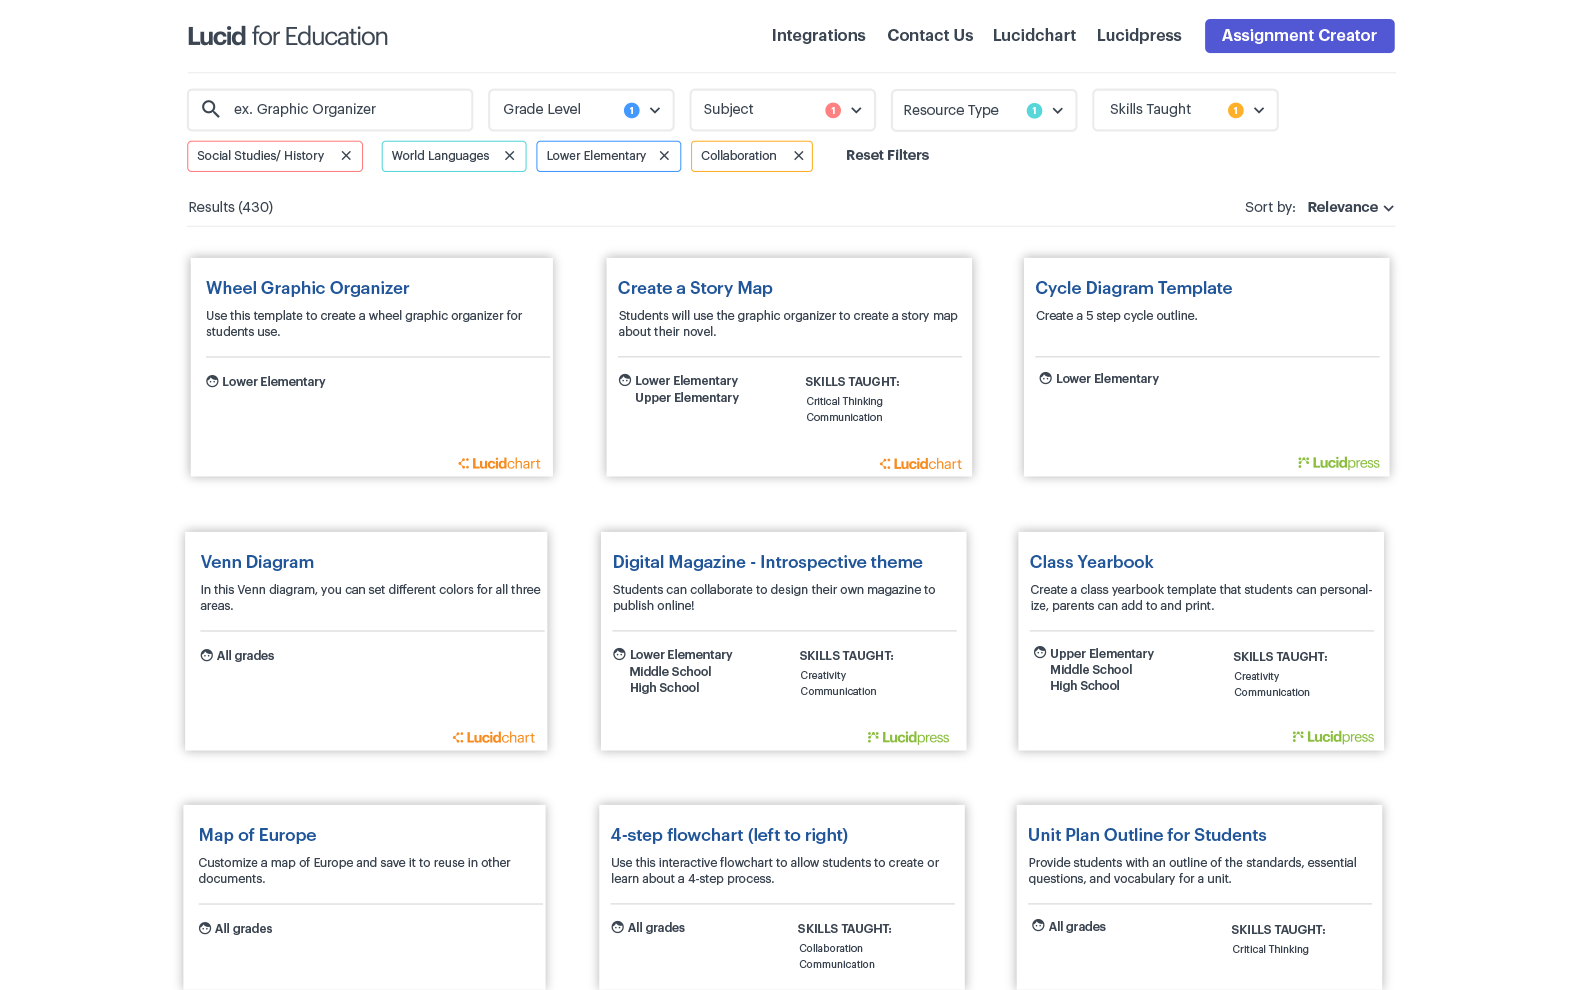The image size is (1584, 990).
Task: Click the search magnifier icon
Action: pos(210,109)
